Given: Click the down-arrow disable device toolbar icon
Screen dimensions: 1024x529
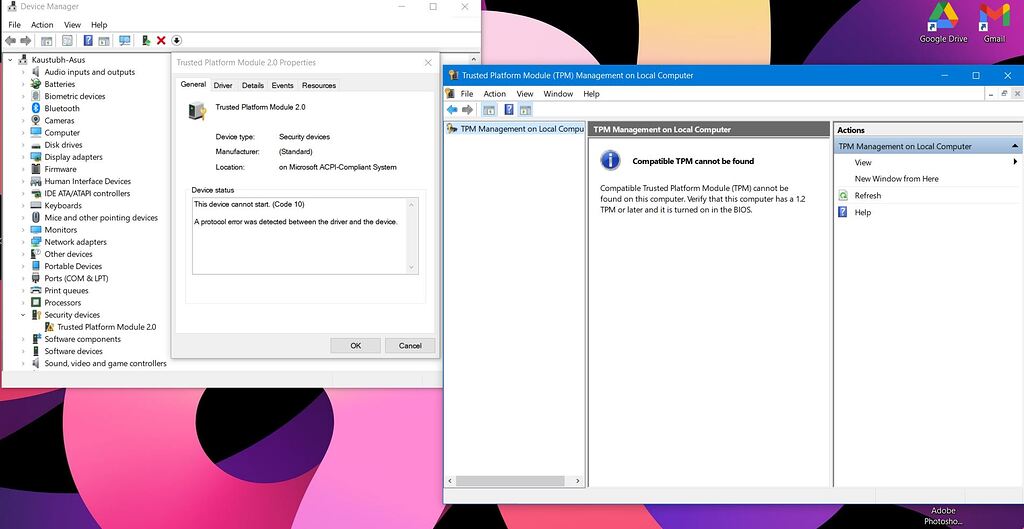Looking at the screenshot, I should pos(177,41).
